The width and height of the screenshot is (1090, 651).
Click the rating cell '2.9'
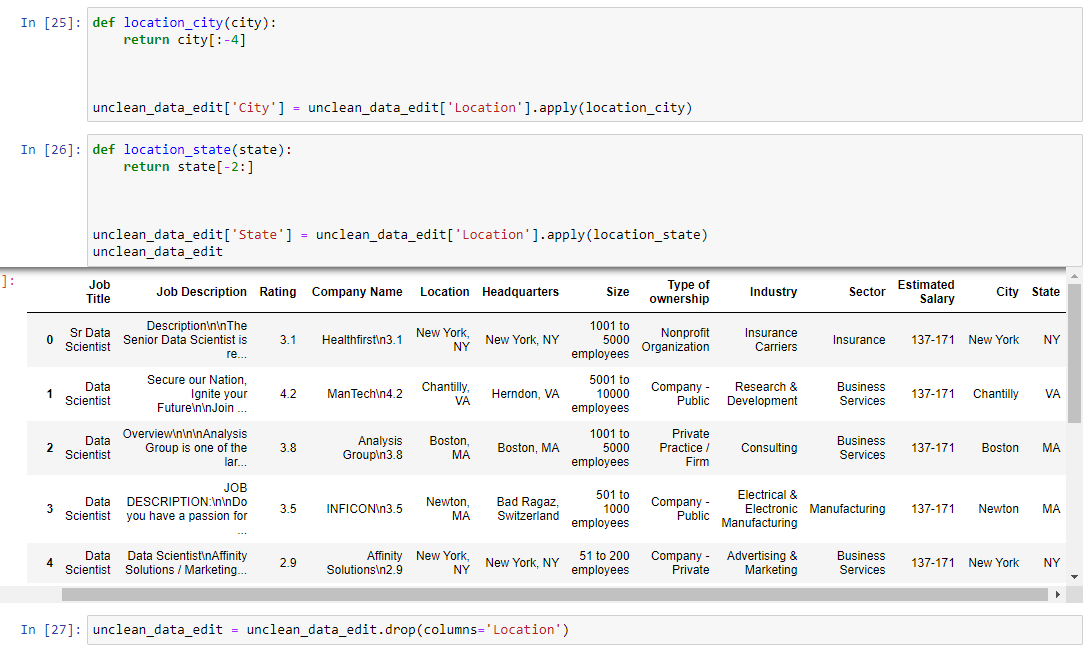tap(288, 563)
